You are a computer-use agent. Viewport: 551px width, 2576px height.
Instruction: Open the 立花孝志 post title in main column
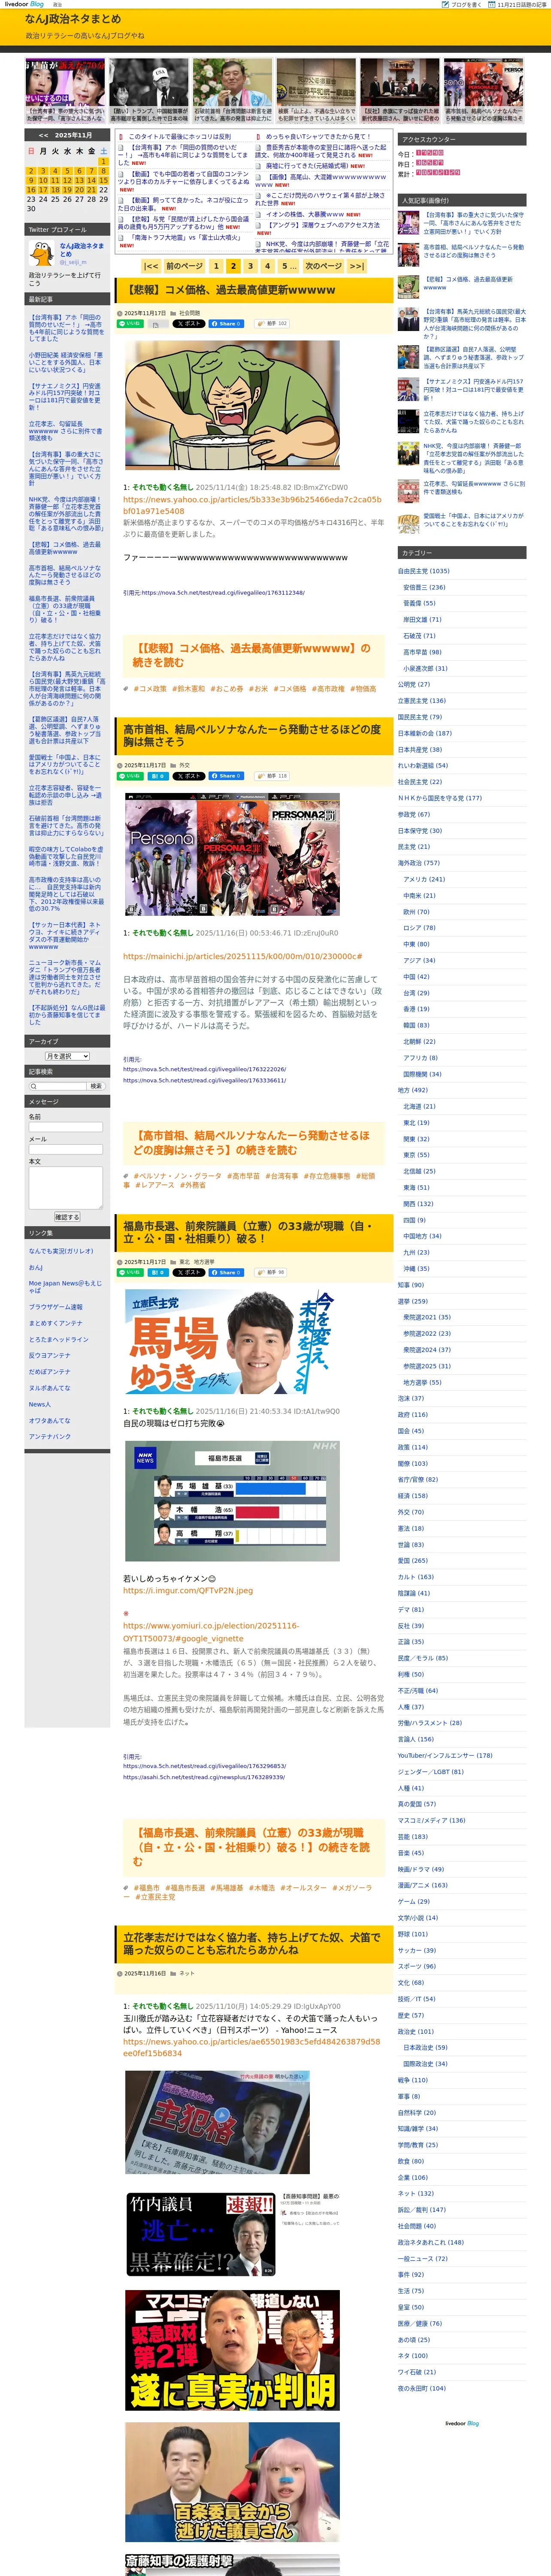click(252, 1943)
